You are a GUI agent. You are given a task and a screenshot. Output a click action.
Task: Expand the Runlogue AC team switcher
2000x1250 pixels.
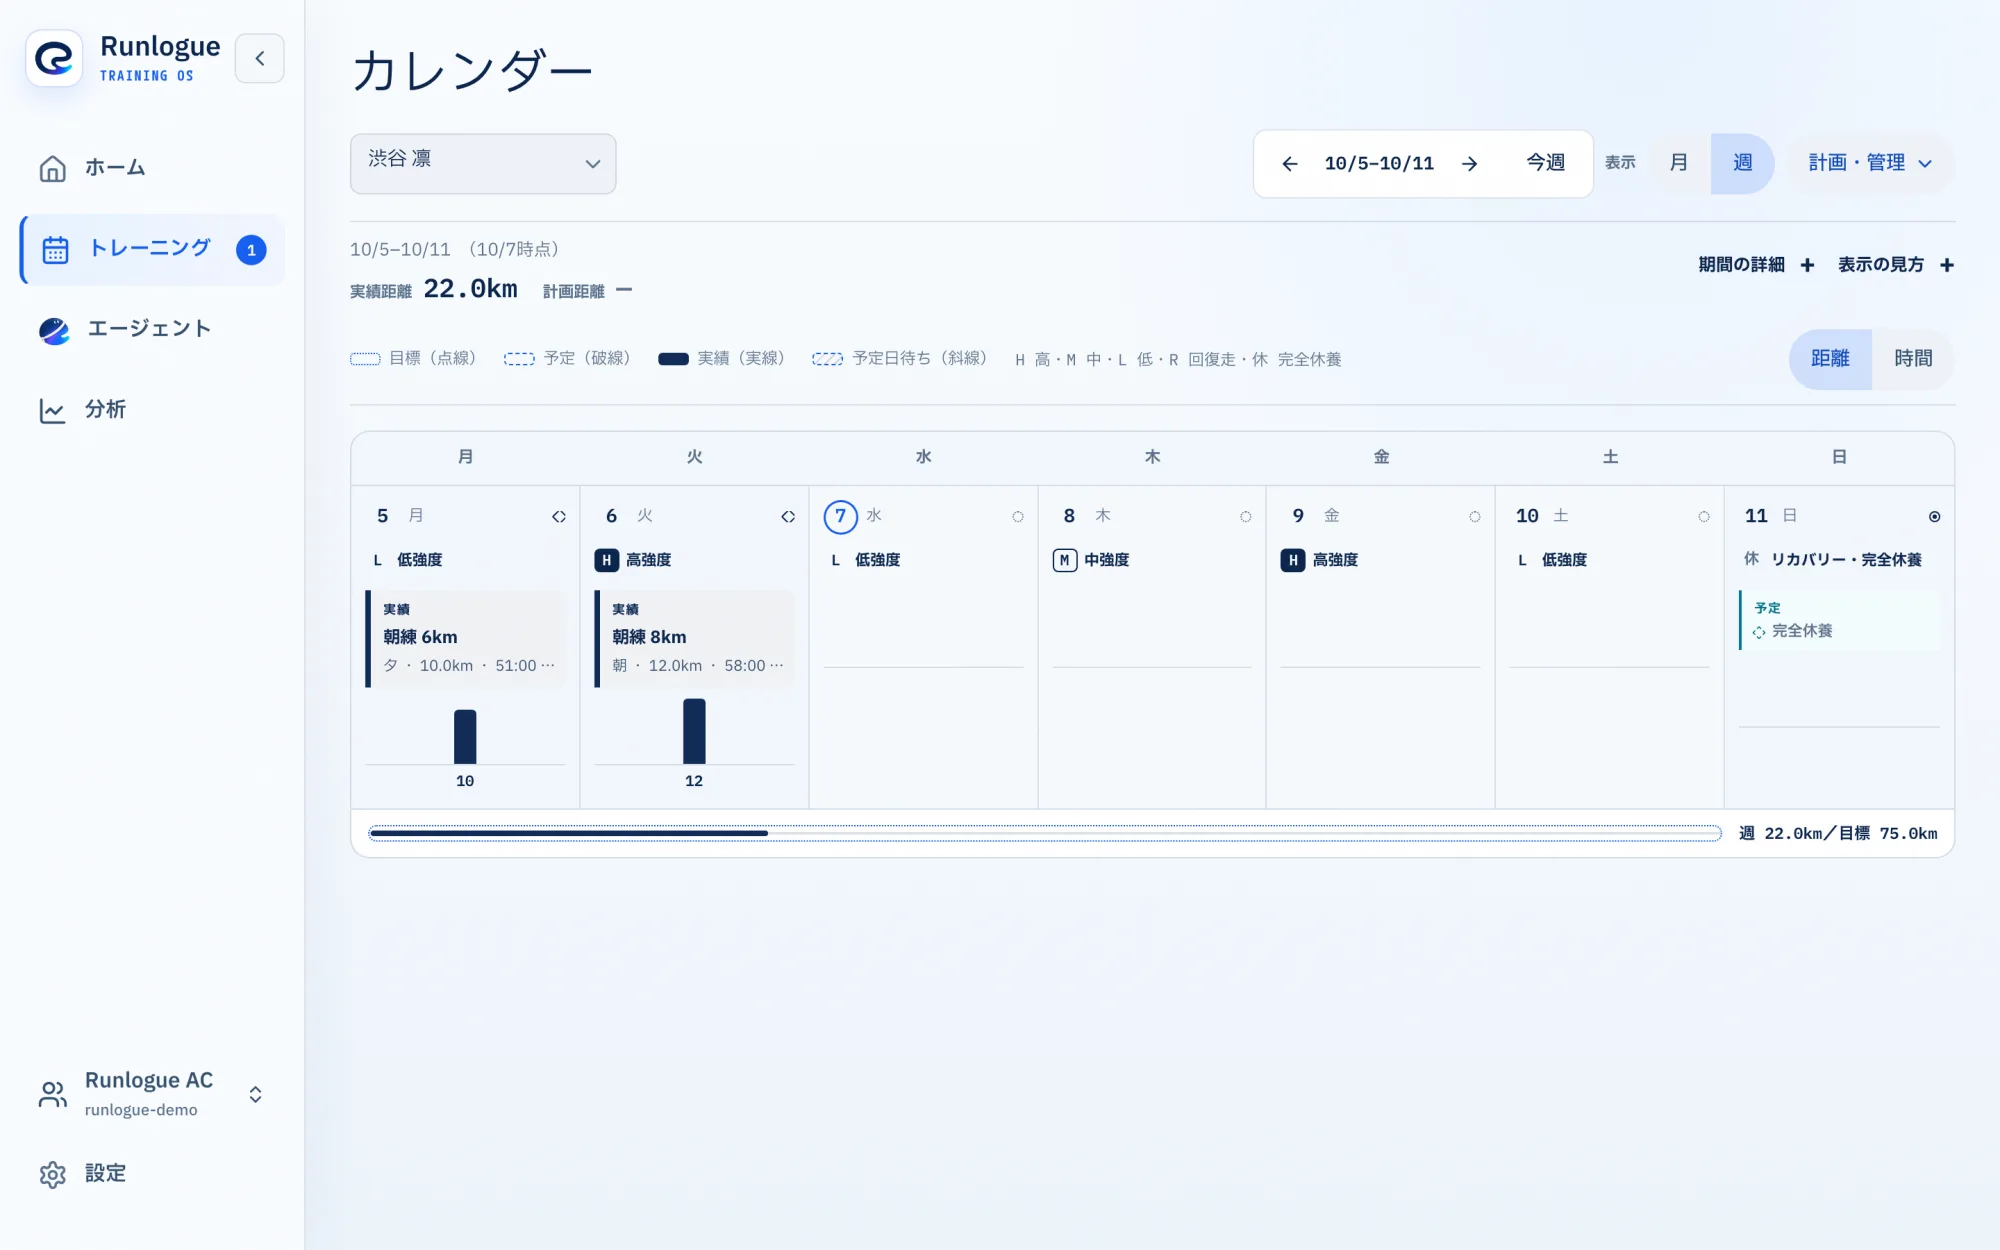(x=152, y=1094)
